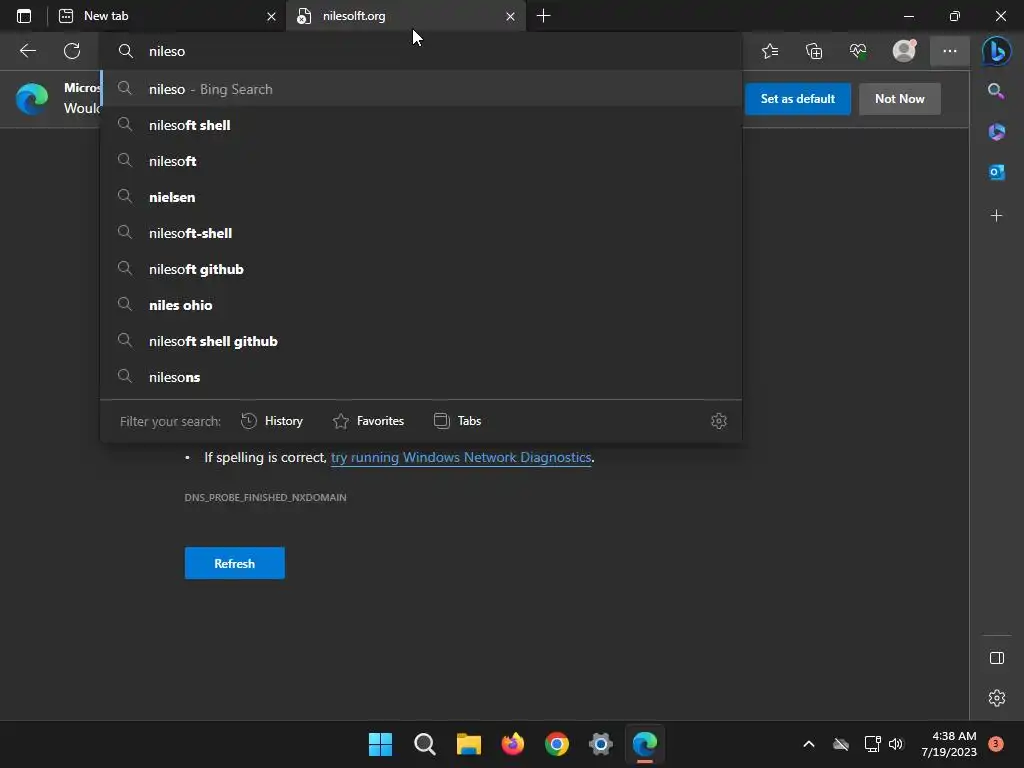This screenshot has height=768, width=1024.
Task: Choose the 'nilesoft-shell' suggestion
Action: click(421, 233)
